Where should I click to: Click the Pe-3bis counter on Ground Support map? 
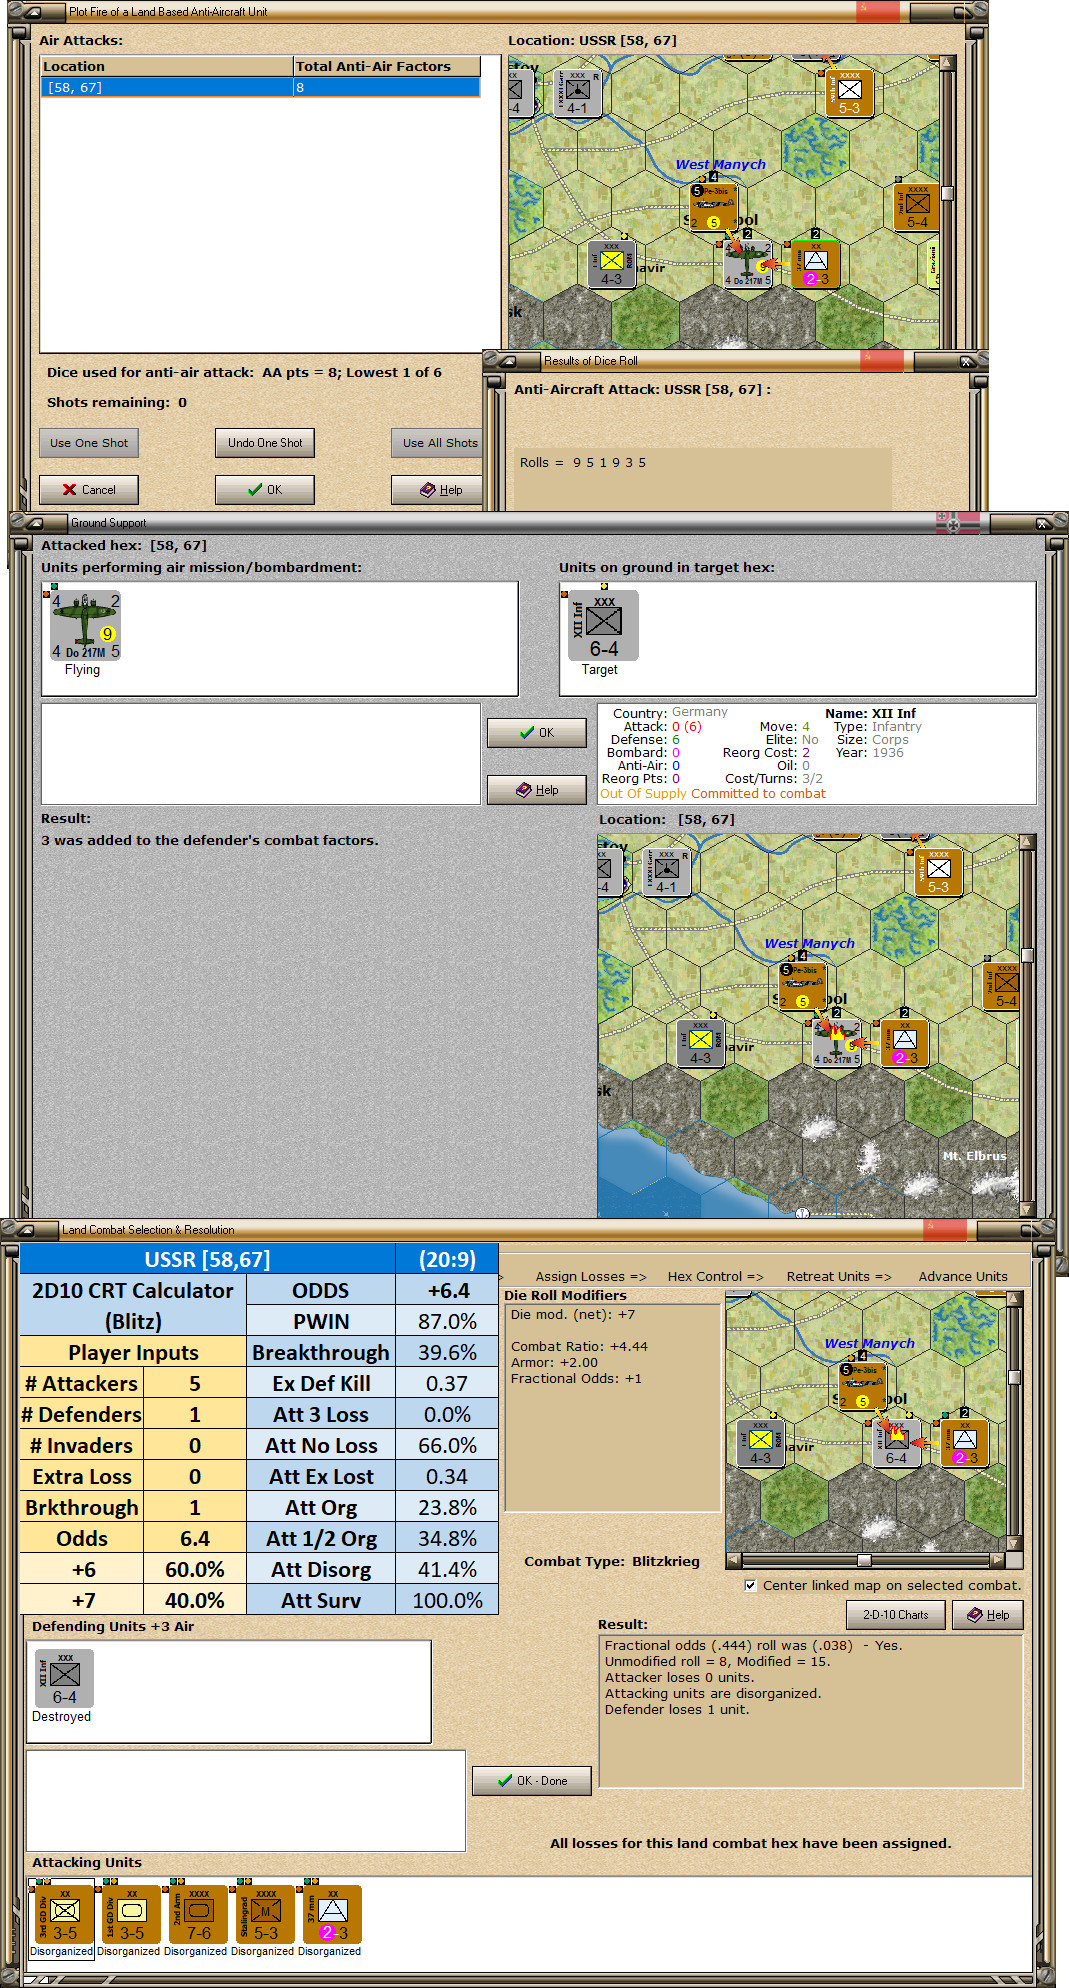[x=802, y=986]
